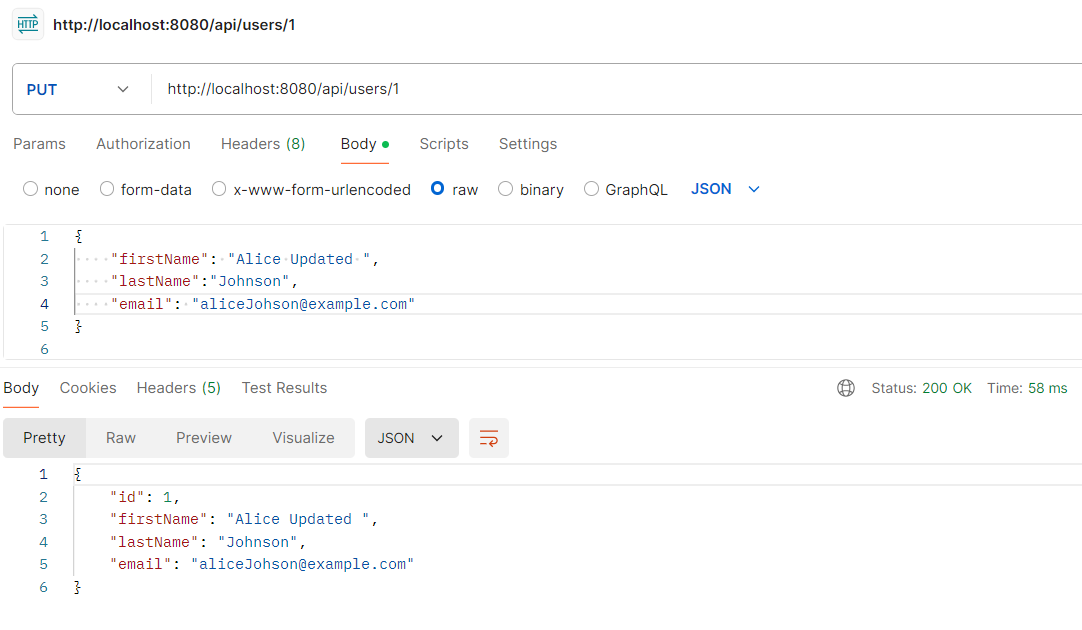Open the PUT method dropdown

[x=80, y=89]
